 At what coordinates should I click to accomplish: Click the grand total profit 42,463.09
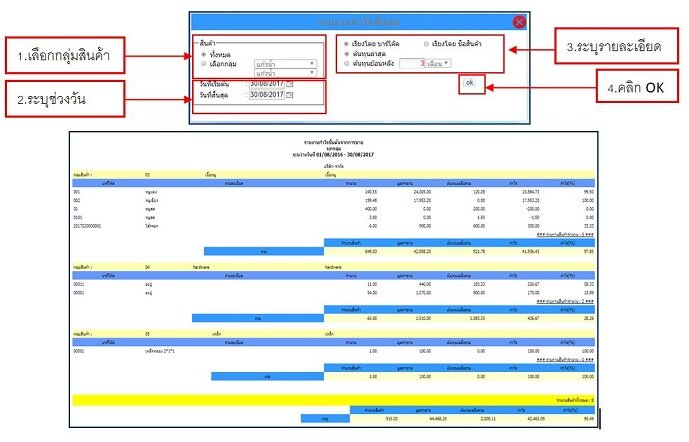click(x=535, y=419)
